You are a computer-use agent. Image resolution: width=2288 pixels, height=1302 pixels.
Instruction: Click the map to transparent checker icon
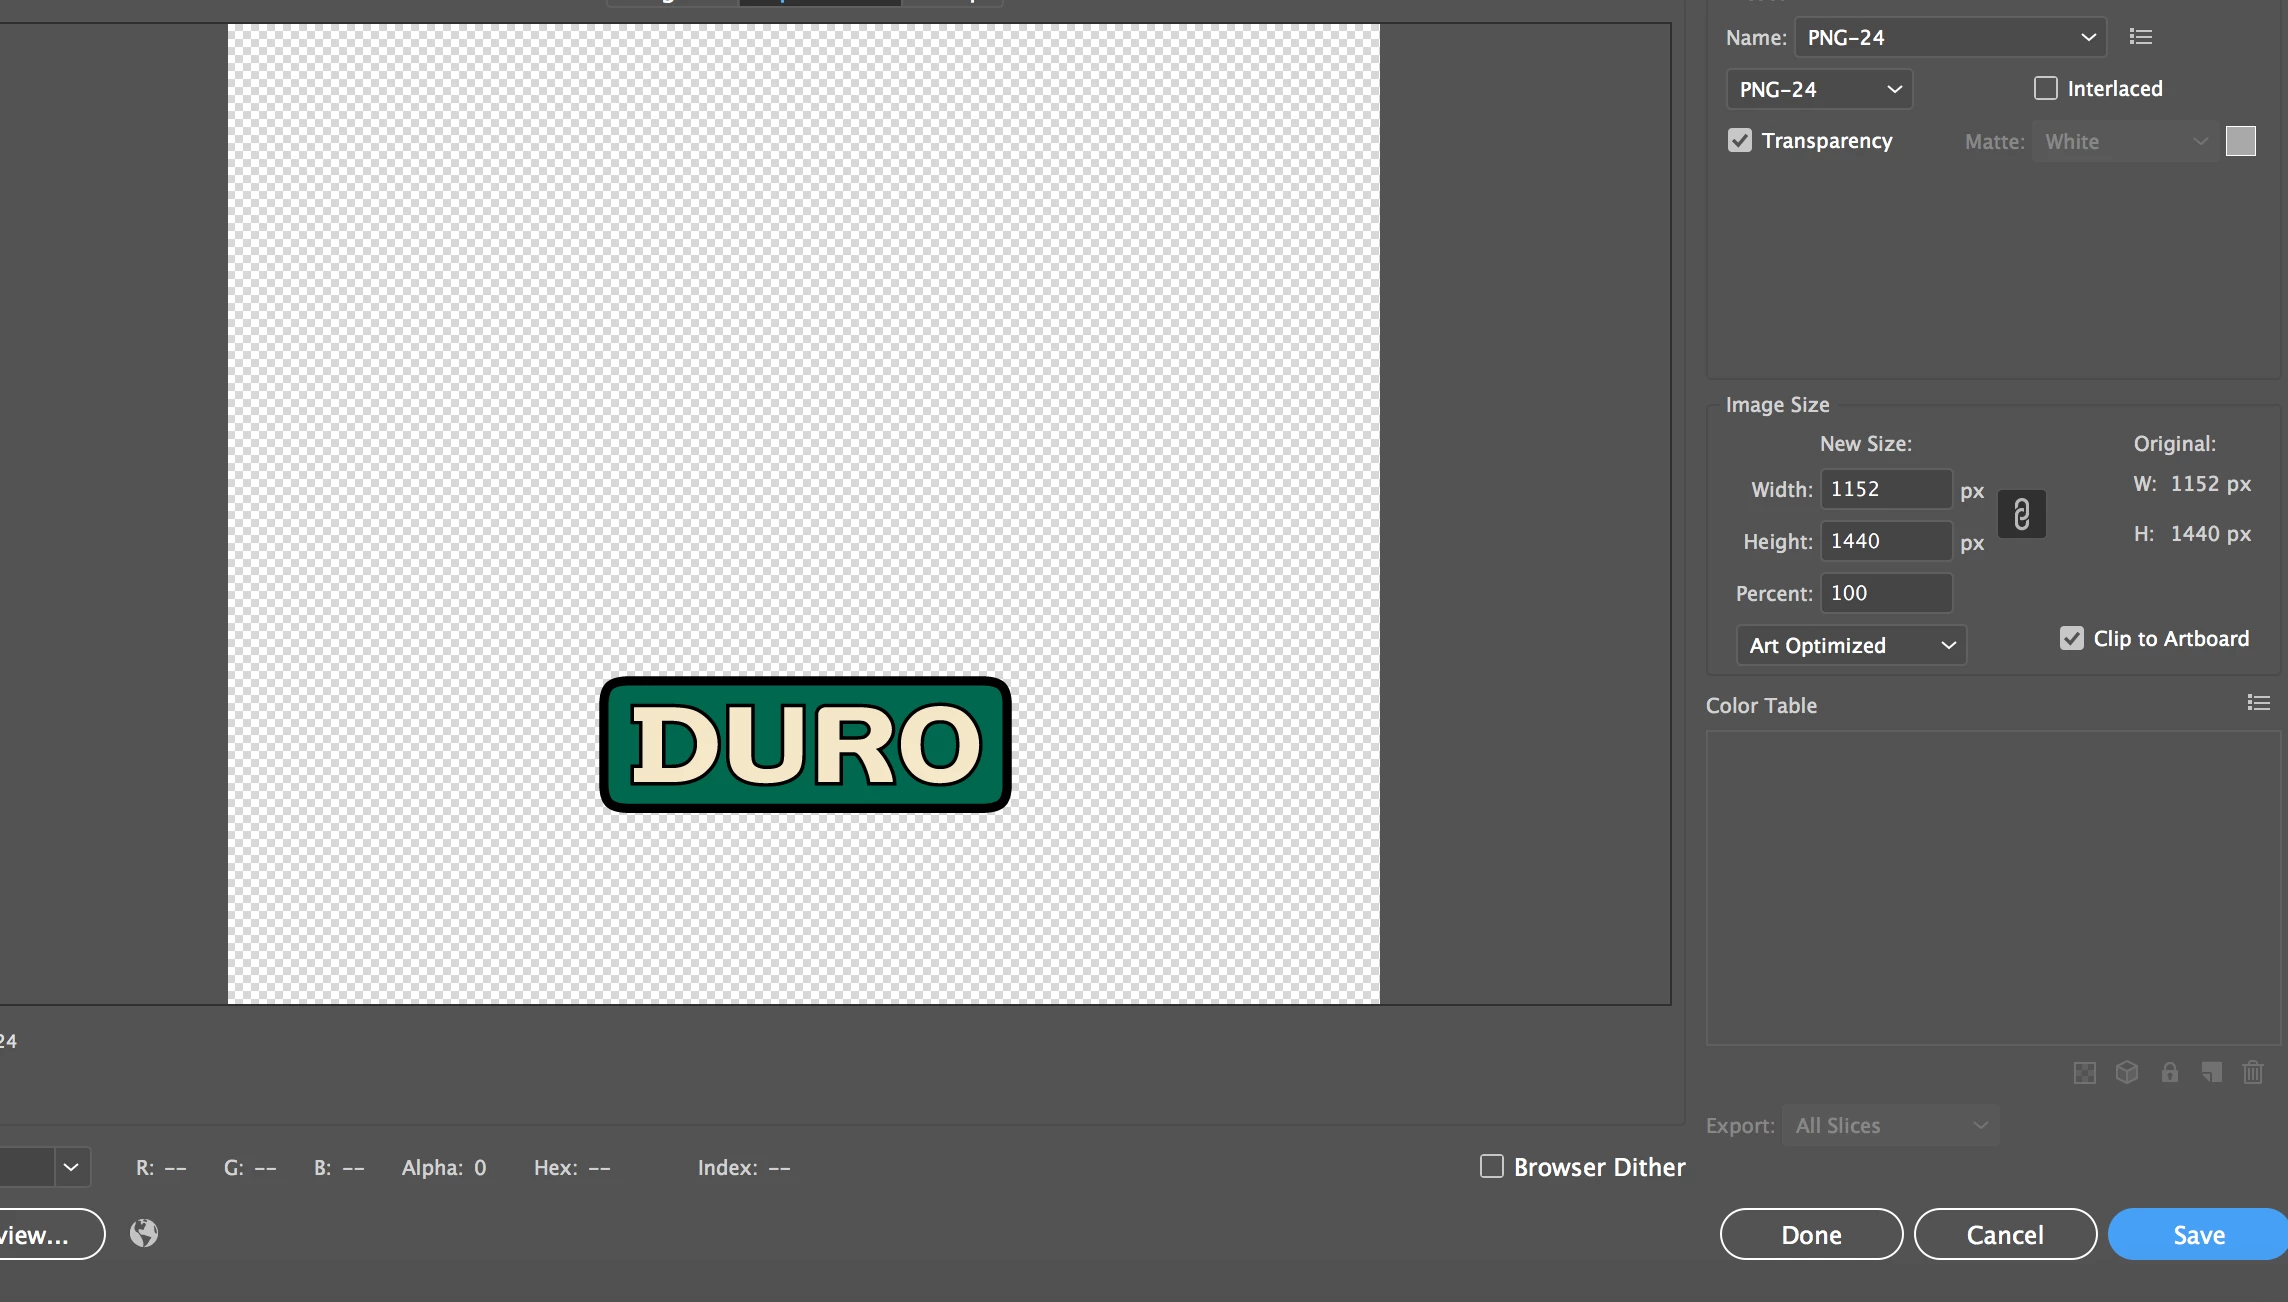tap(2084, 1073)
